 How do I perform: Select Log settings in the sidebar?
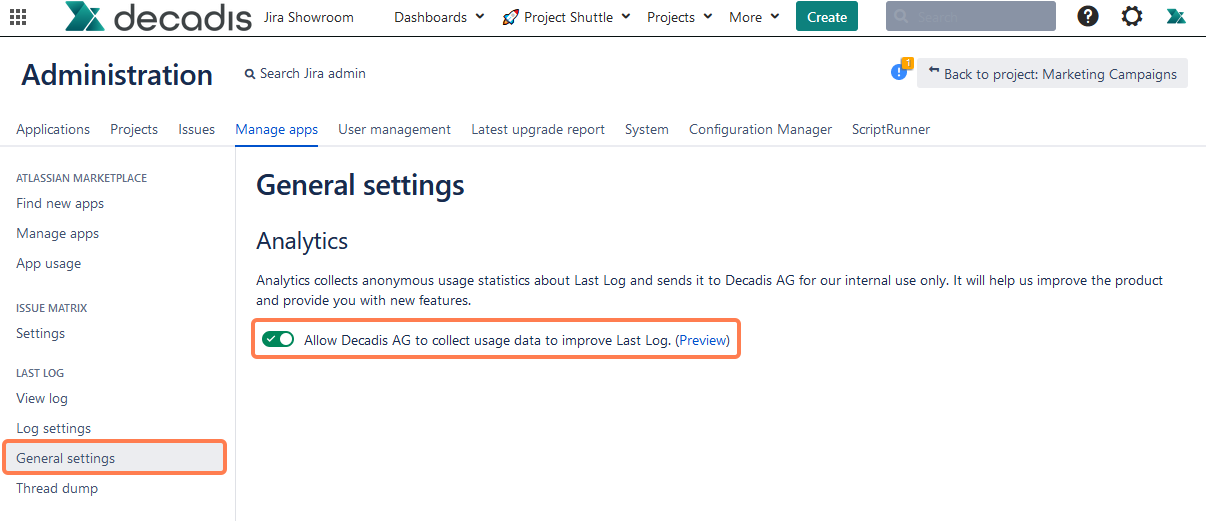click(53, 428)
